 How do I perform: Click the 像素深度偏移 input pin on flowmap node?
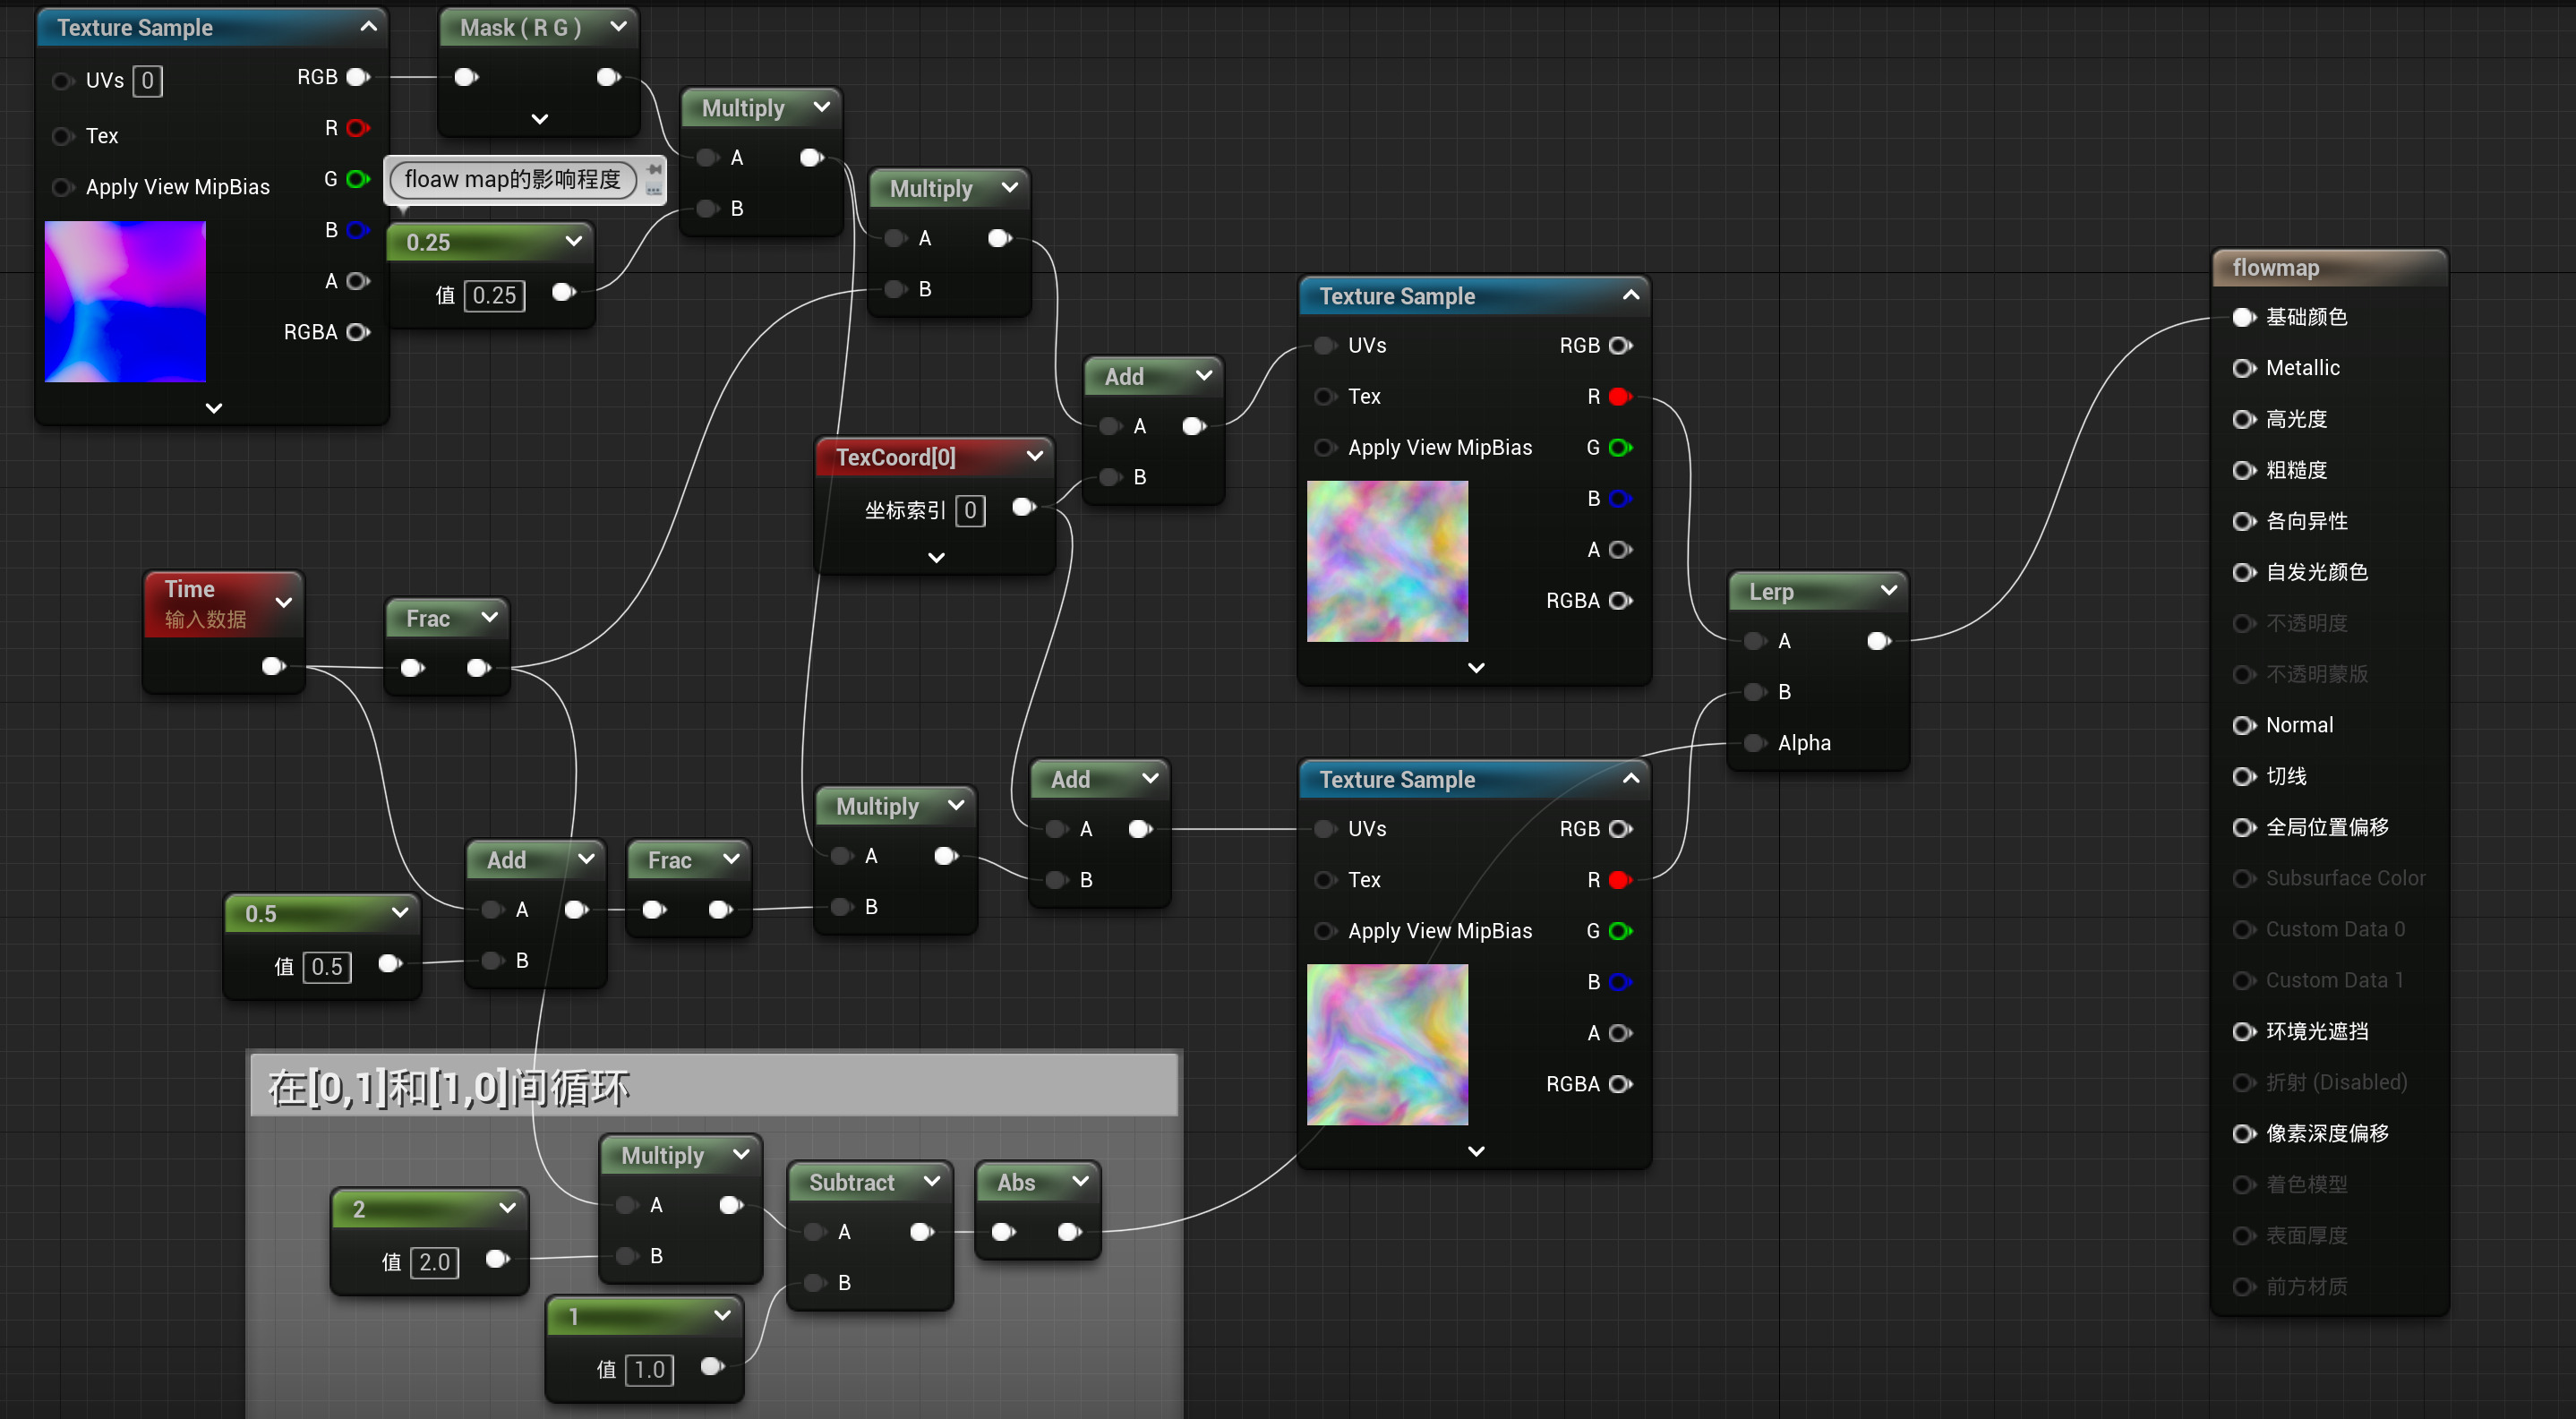coord(2243,1133)
